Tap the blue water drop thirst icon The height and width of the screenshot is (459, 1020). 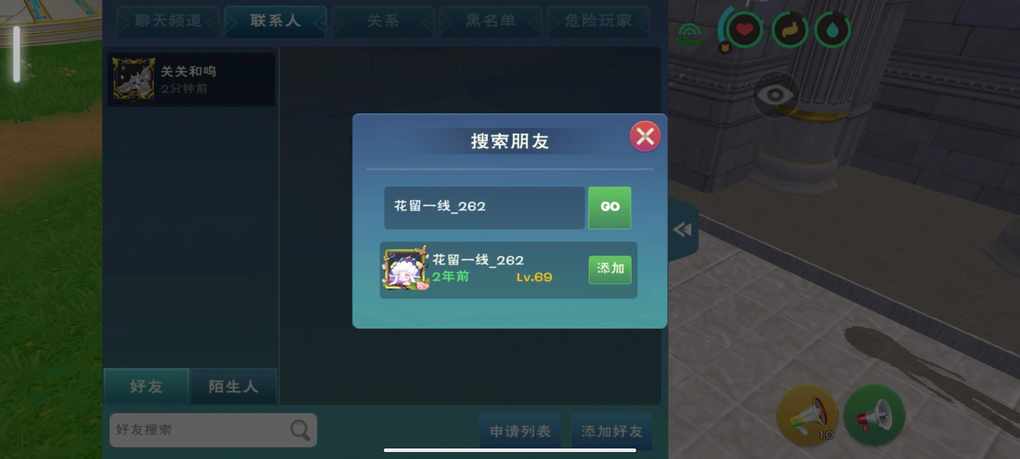click(x=833, y=30)
